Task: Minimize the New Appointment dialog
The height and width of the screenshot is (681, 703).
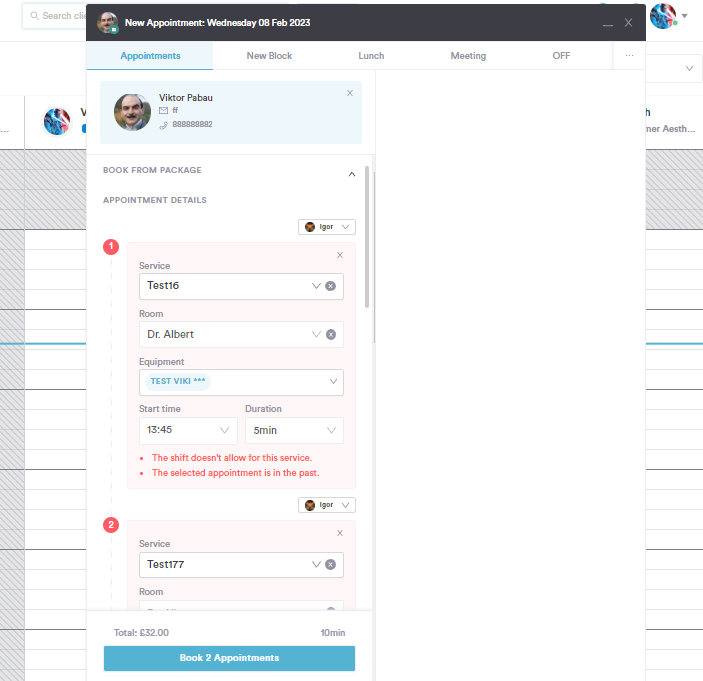Action: (607, 23)
